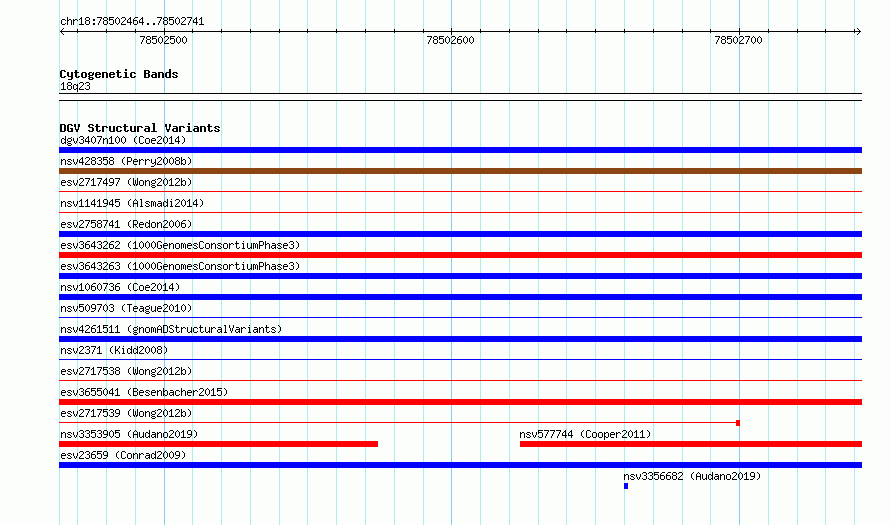Screen dimensions: 890x525
Task: Open variant nsv1141945 (Alsmadi2014) label
Action: point(132,203)
